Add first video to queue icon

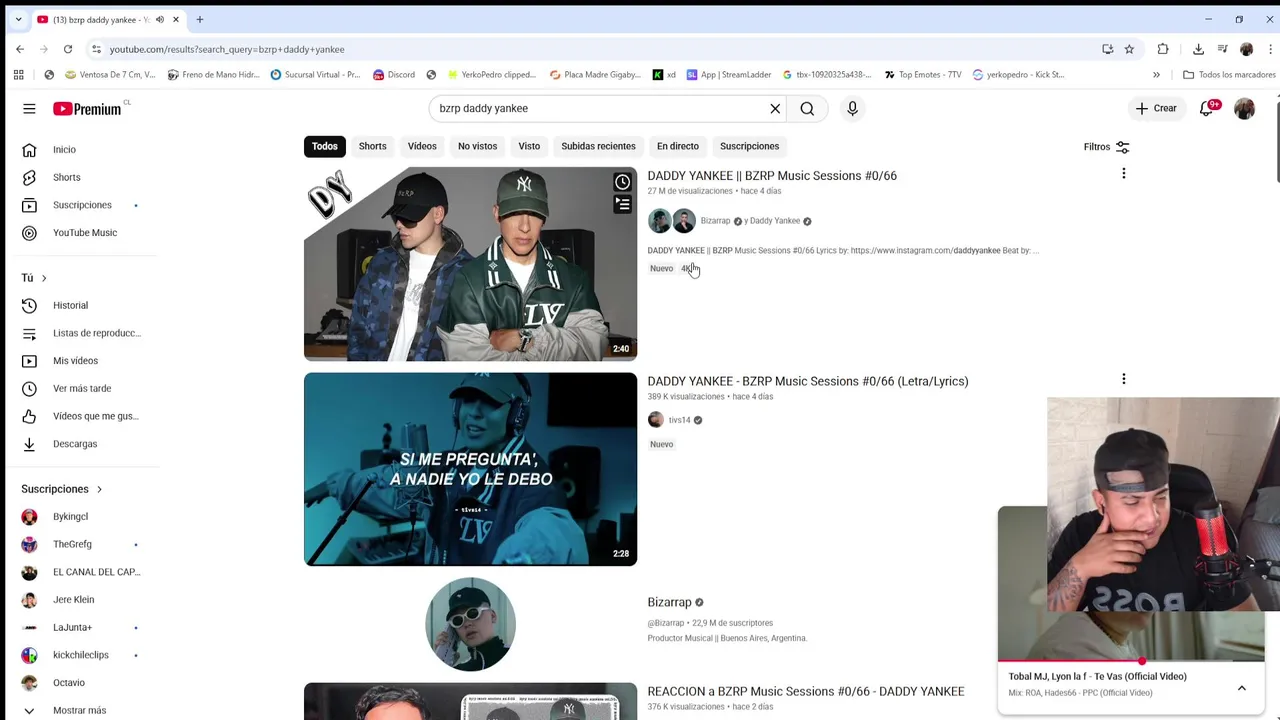pyautogui.click(x=622, y=204)
